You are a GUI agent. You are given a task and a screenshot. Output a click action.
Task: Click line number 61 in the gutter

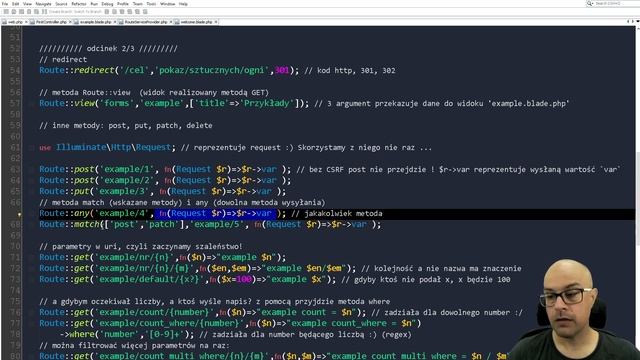[15, 148]
